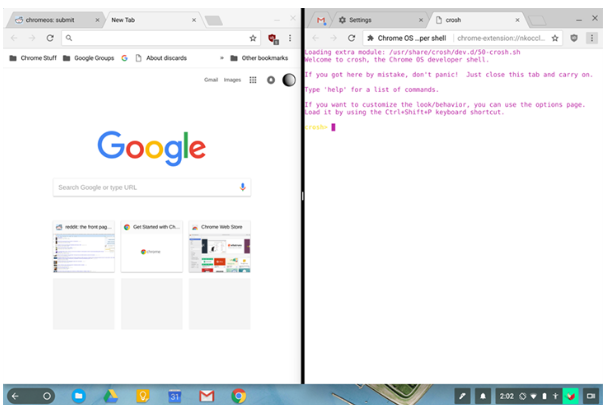Image resolution: width=604 pixels, height=405 pixels.
Task: Close the Settings tab
Action: pyautogui.click(x=421, y=20)
